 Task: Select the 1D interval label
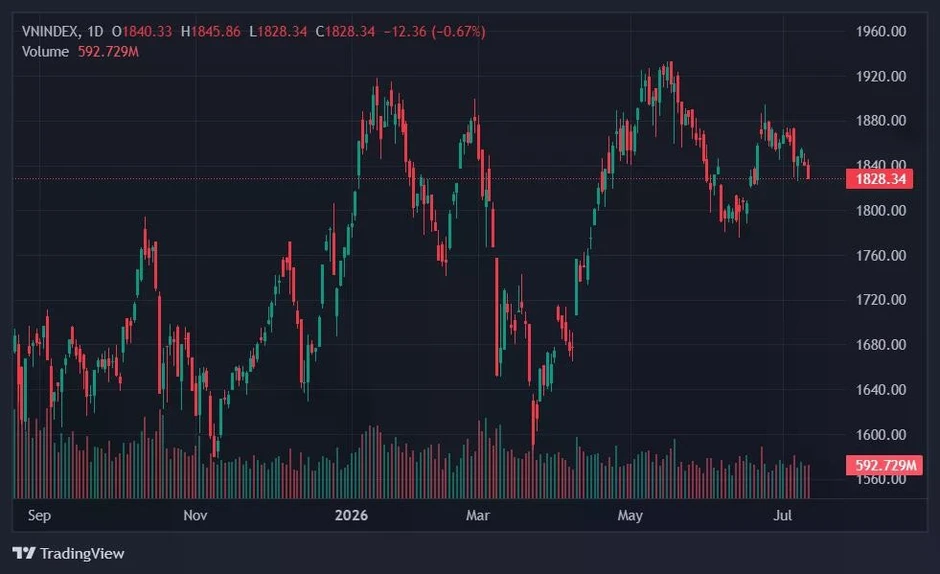pos(95,31)
